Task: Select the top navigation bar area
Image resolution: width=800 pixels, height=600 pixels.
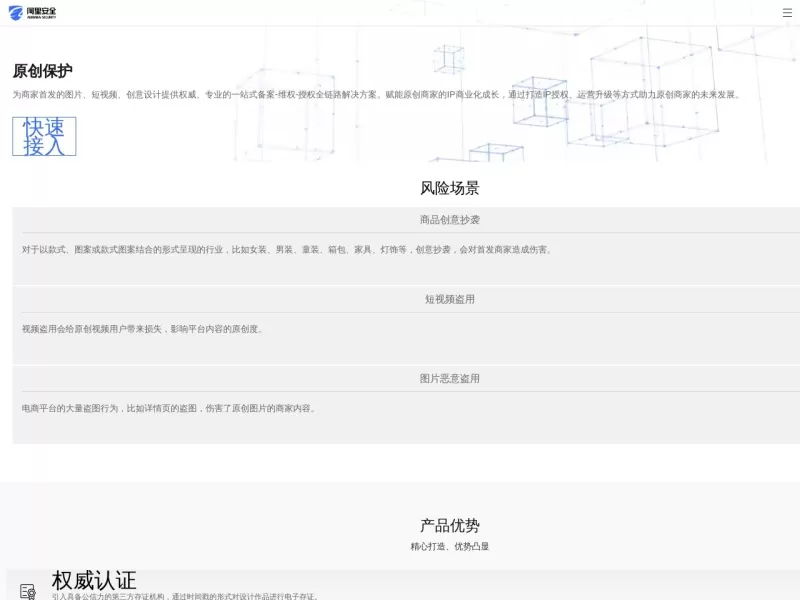Action: tap(400, 12)
